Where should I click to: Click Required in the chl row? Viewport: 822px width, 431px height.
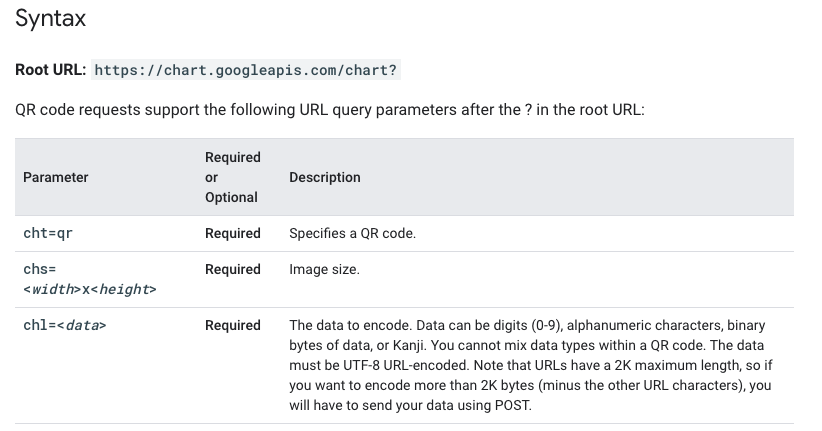[232, 325]
